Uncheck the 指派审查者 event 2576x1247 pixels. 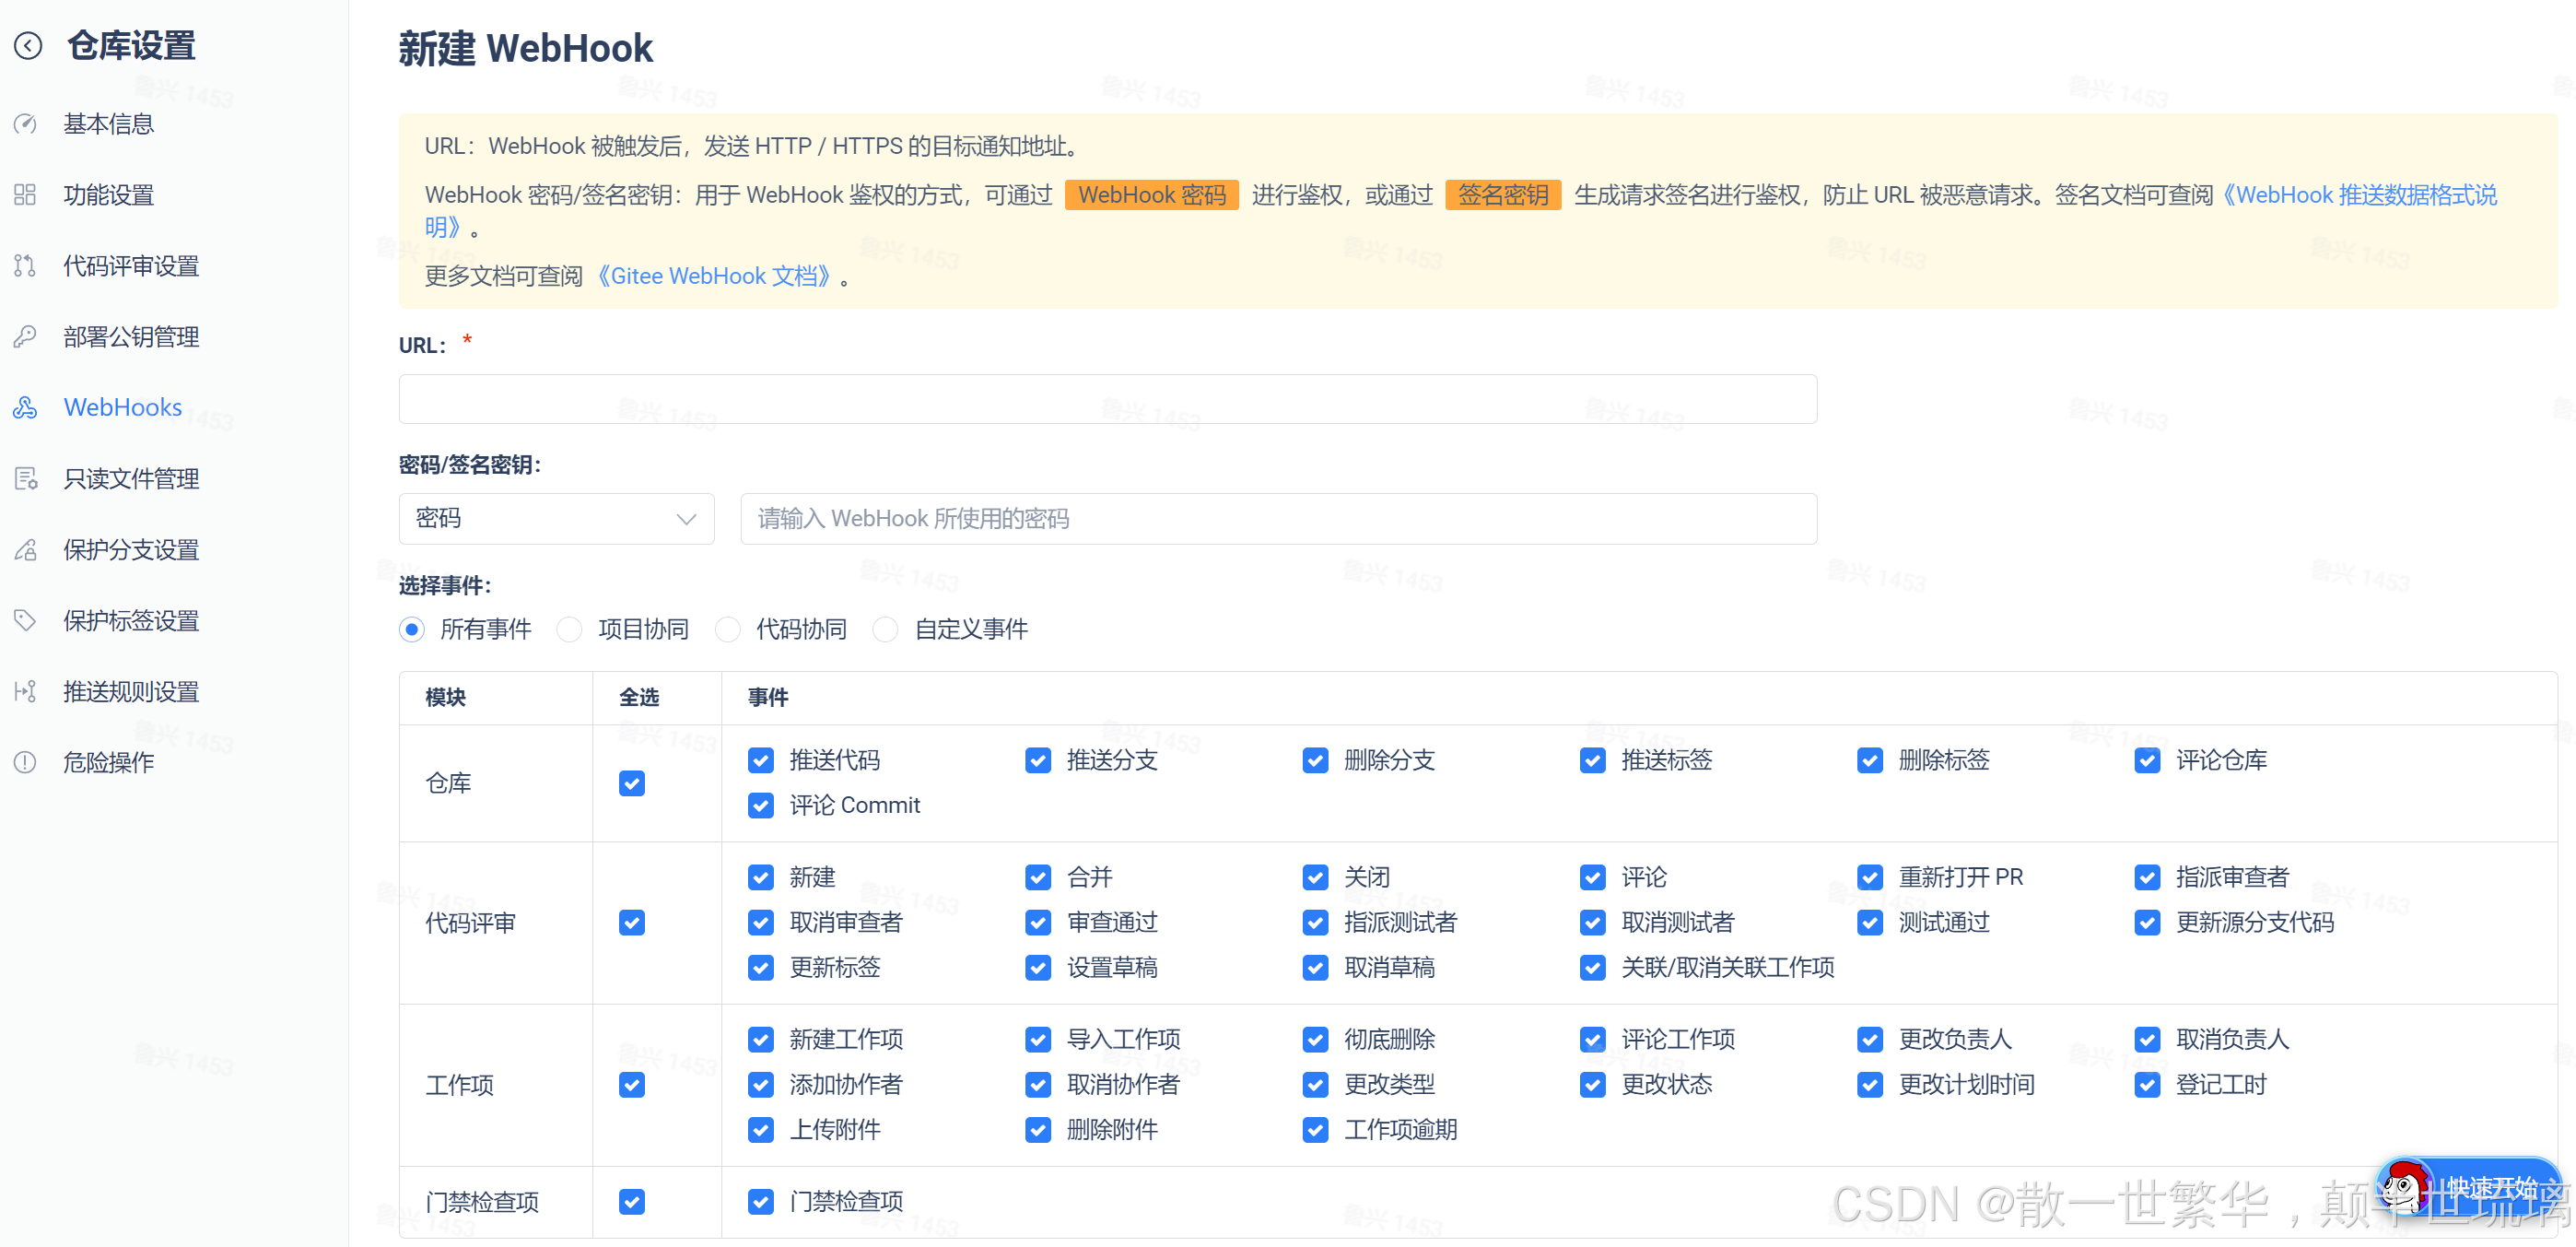(2146, 878)
